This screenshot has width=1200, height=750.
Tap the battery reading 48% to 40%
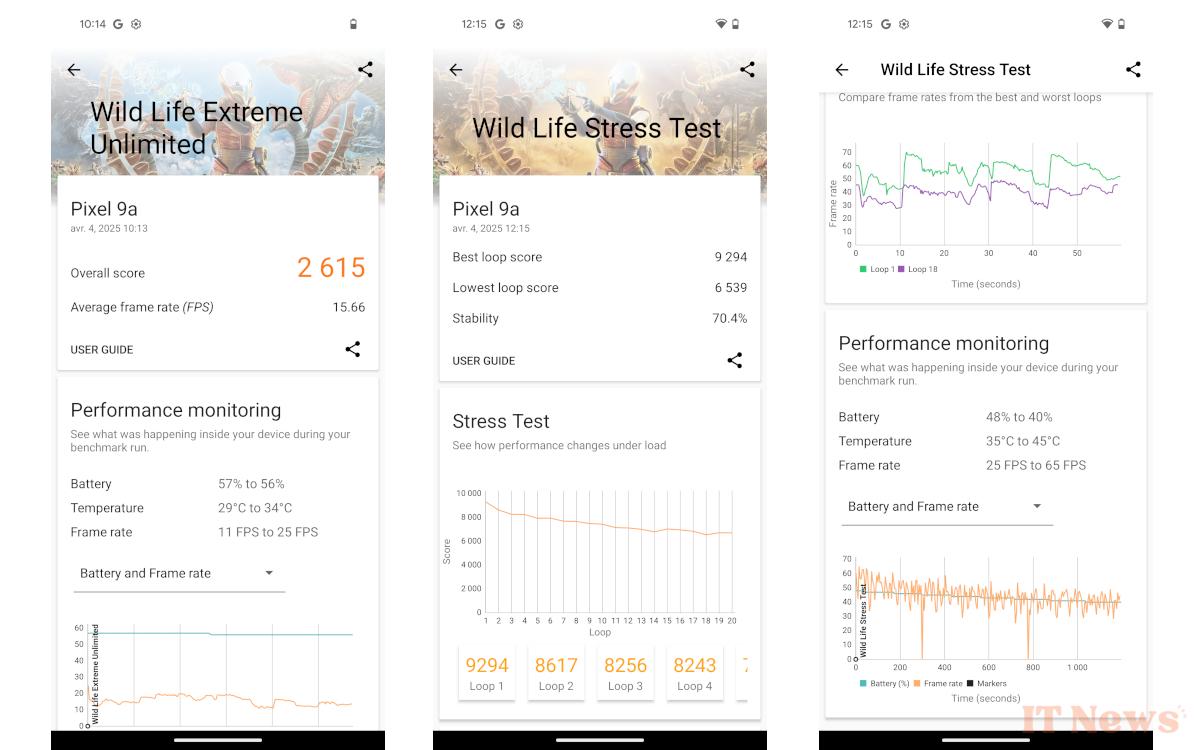[1019, 417]
